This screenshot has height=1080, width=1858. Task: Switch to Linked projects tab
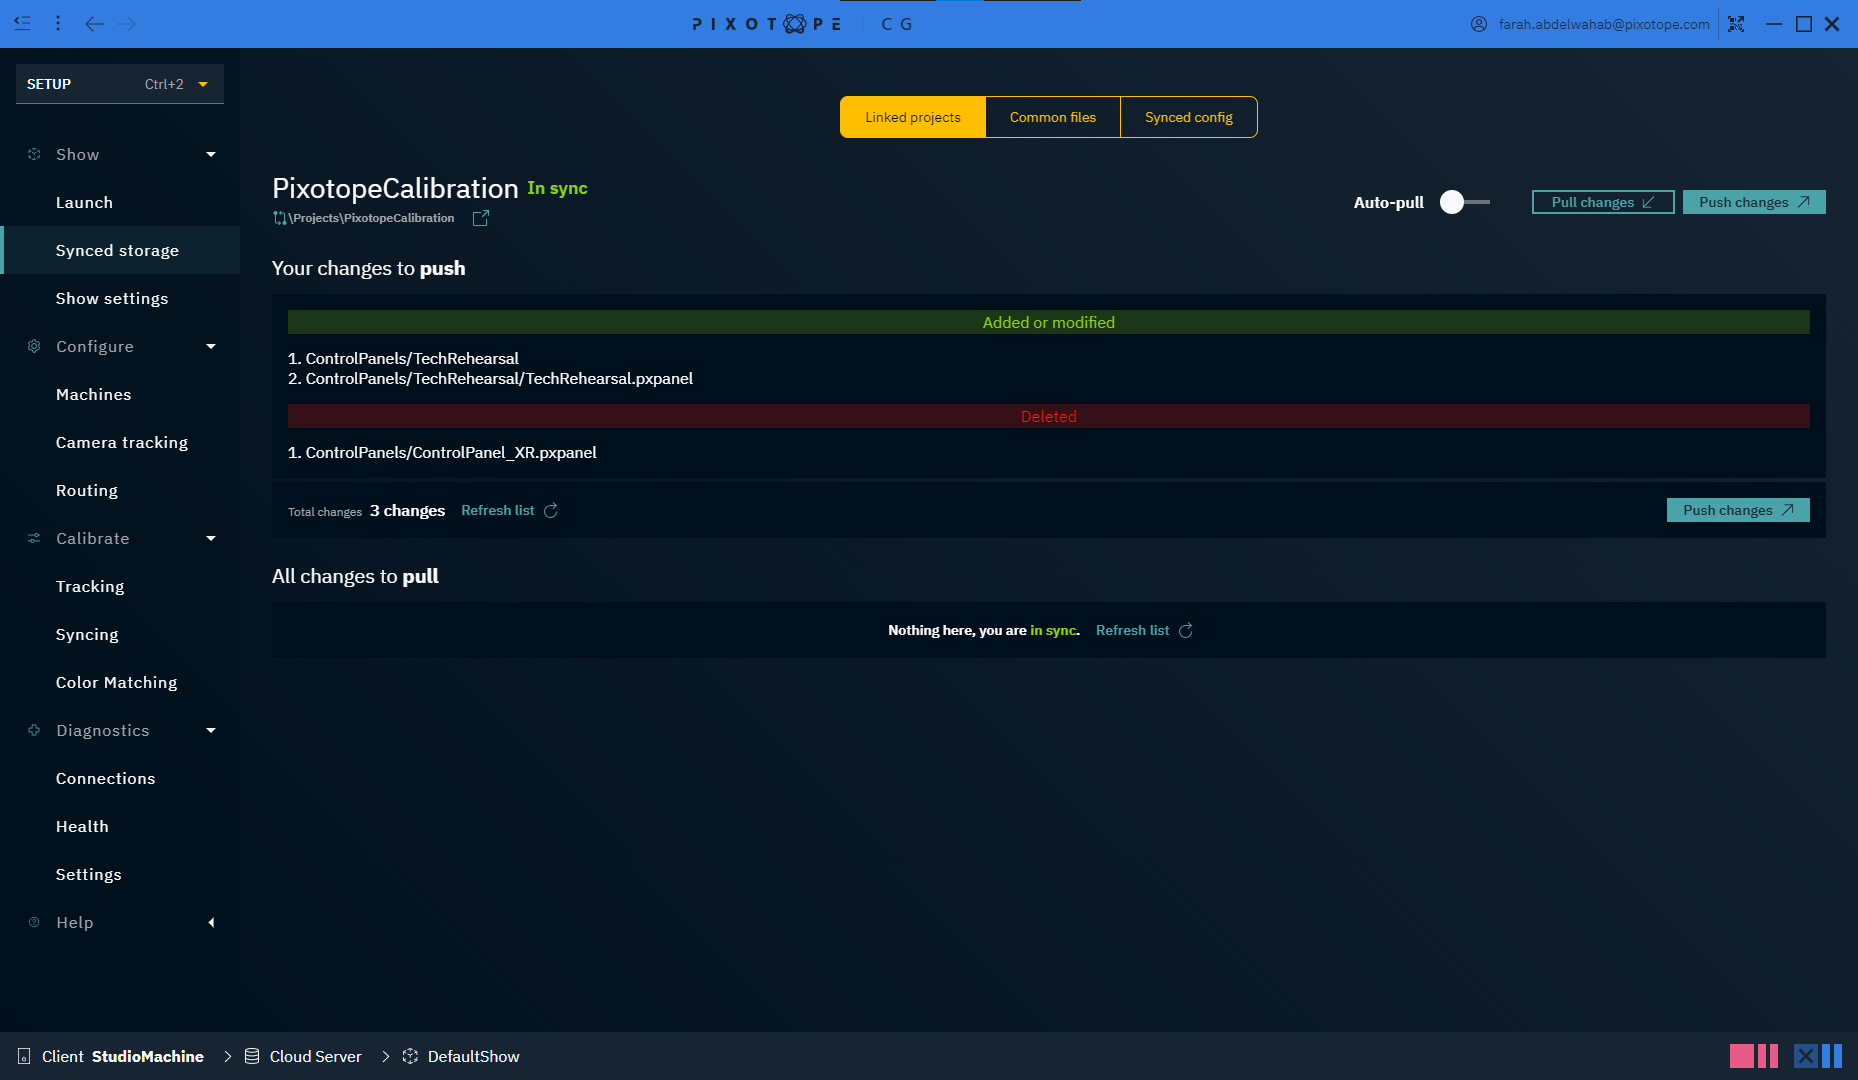pos(913,117)
